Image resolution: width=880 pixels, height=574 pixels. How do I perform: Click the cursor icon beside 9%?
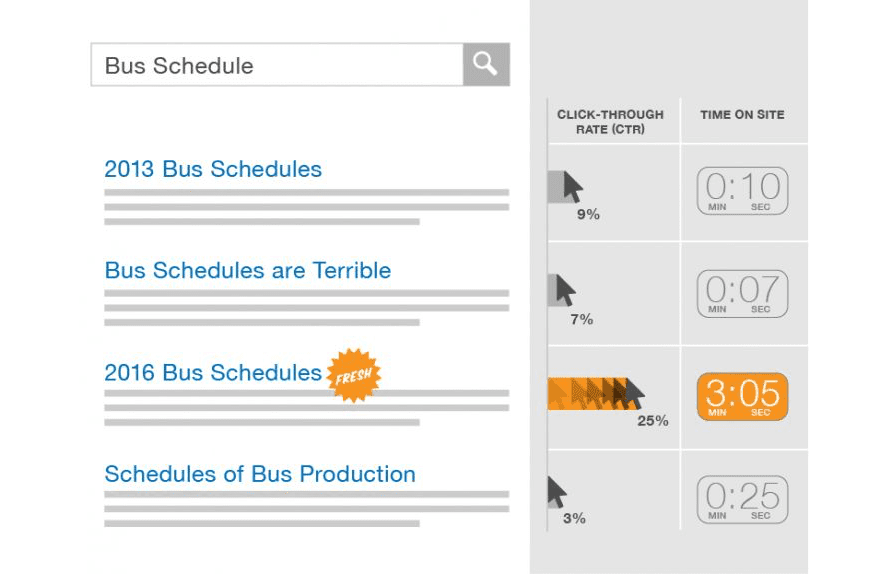coord(572,186)
